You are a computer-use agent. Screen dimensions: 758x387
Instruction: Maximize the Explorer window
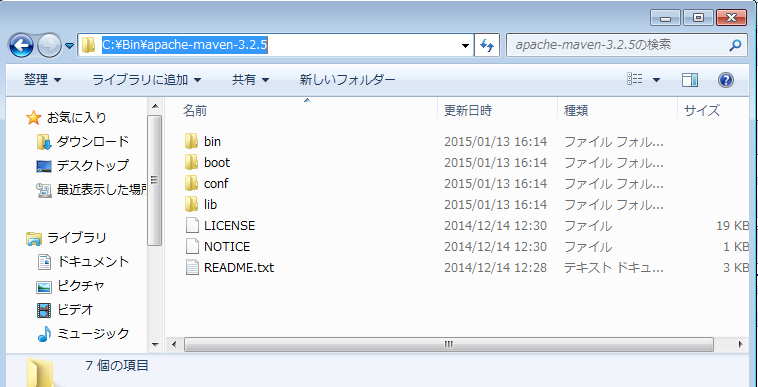[698, 18]
